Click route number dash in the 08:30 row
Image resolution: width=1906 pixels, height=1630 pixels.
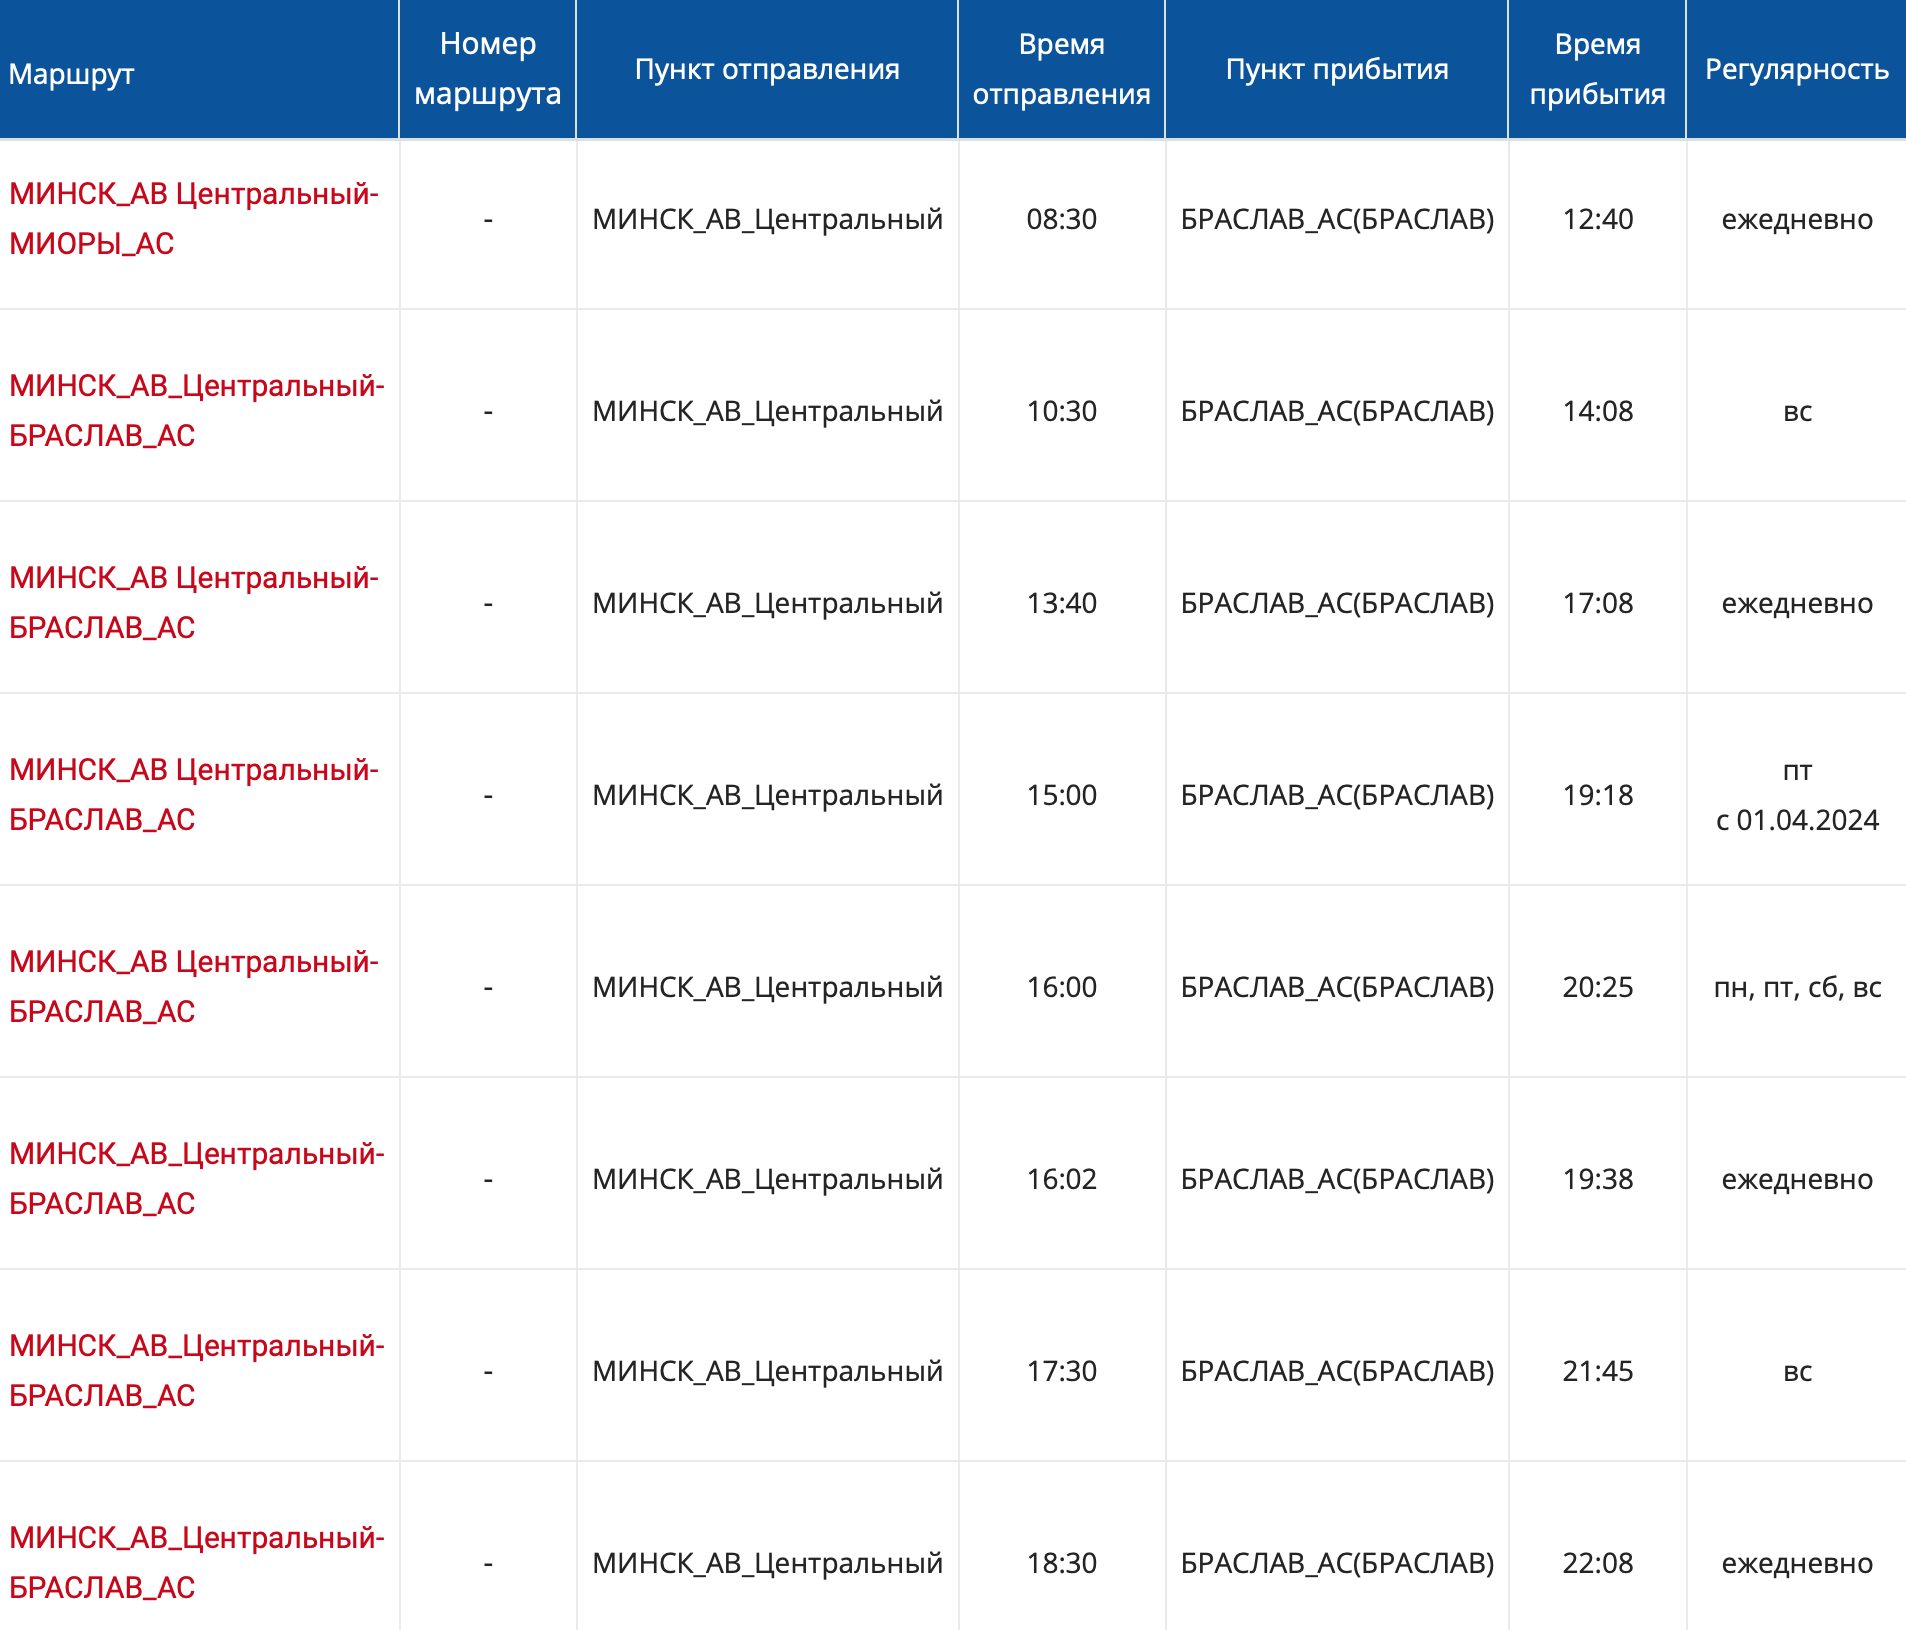(x=488, y=220)
